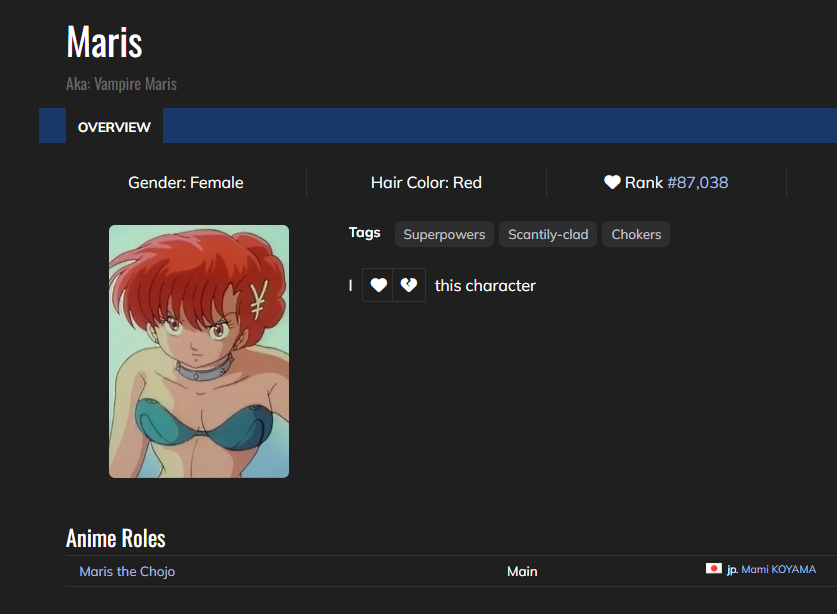Open the Chokers tag
837x614 pixels.
tap(636, 234)
